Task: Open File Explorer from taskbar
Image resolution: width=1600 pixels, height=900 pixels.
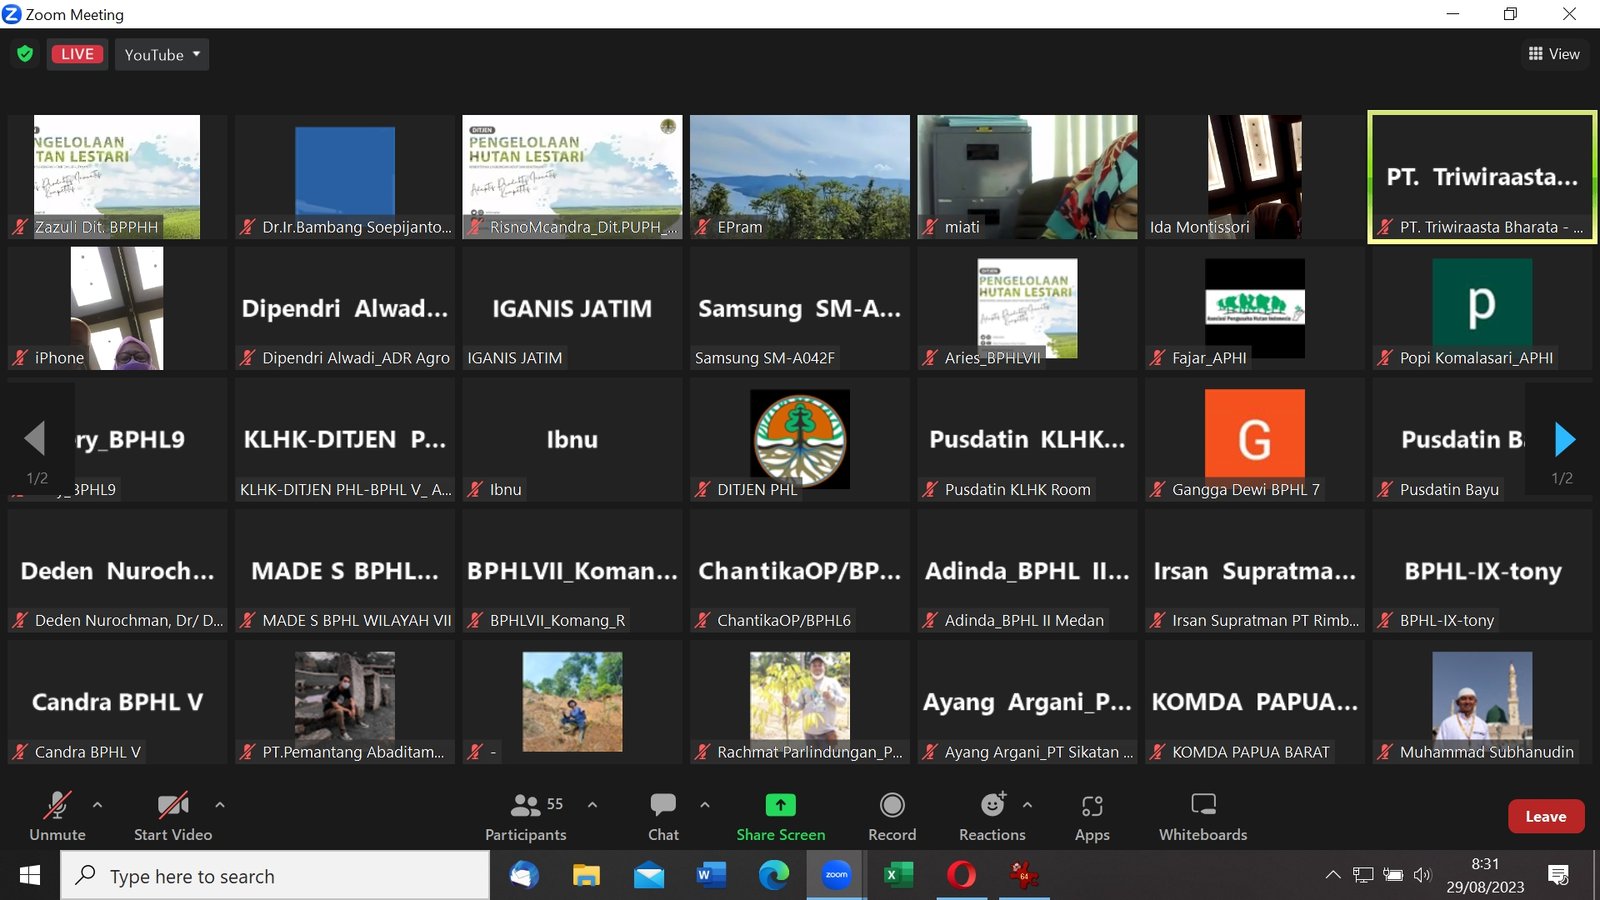Action: 586,875
